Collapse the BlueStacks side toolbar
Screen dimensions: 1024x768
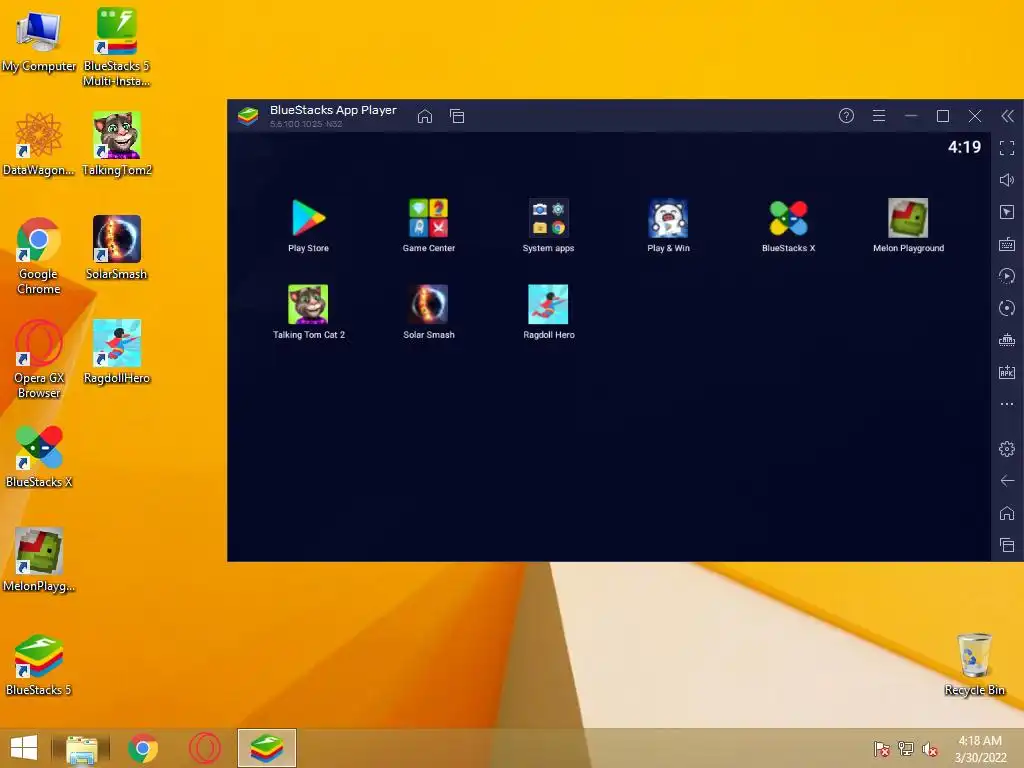(x=1007, y=116)
